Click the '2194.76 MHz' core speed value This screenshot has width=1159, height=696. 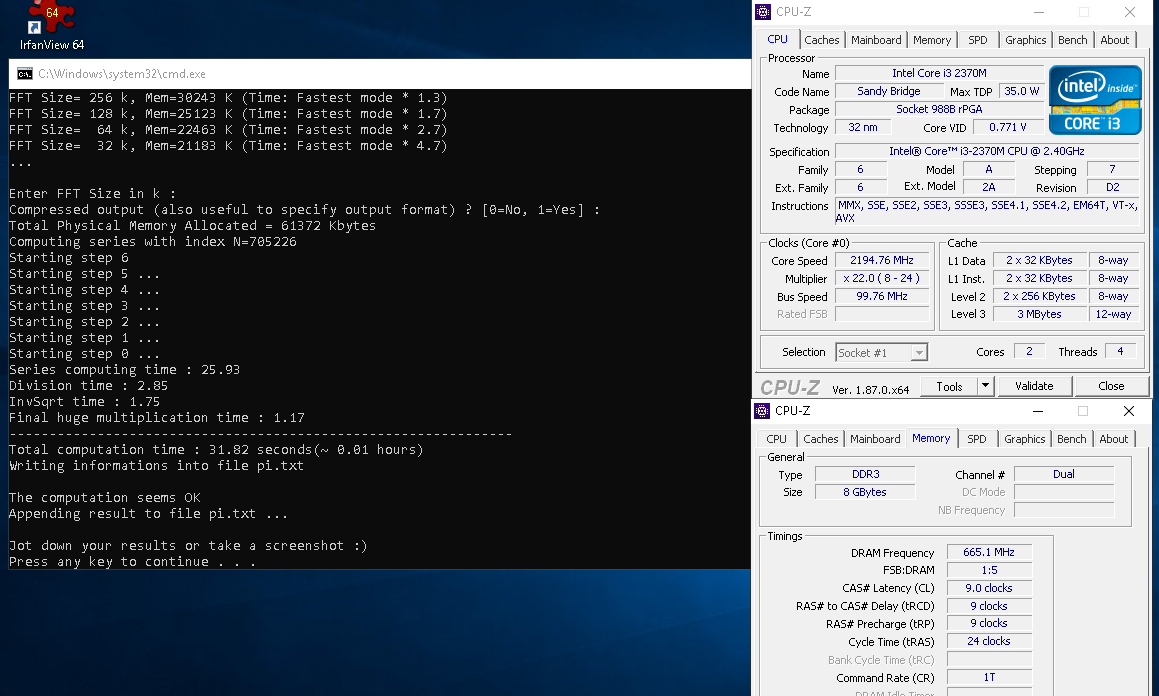click(882, 260)
